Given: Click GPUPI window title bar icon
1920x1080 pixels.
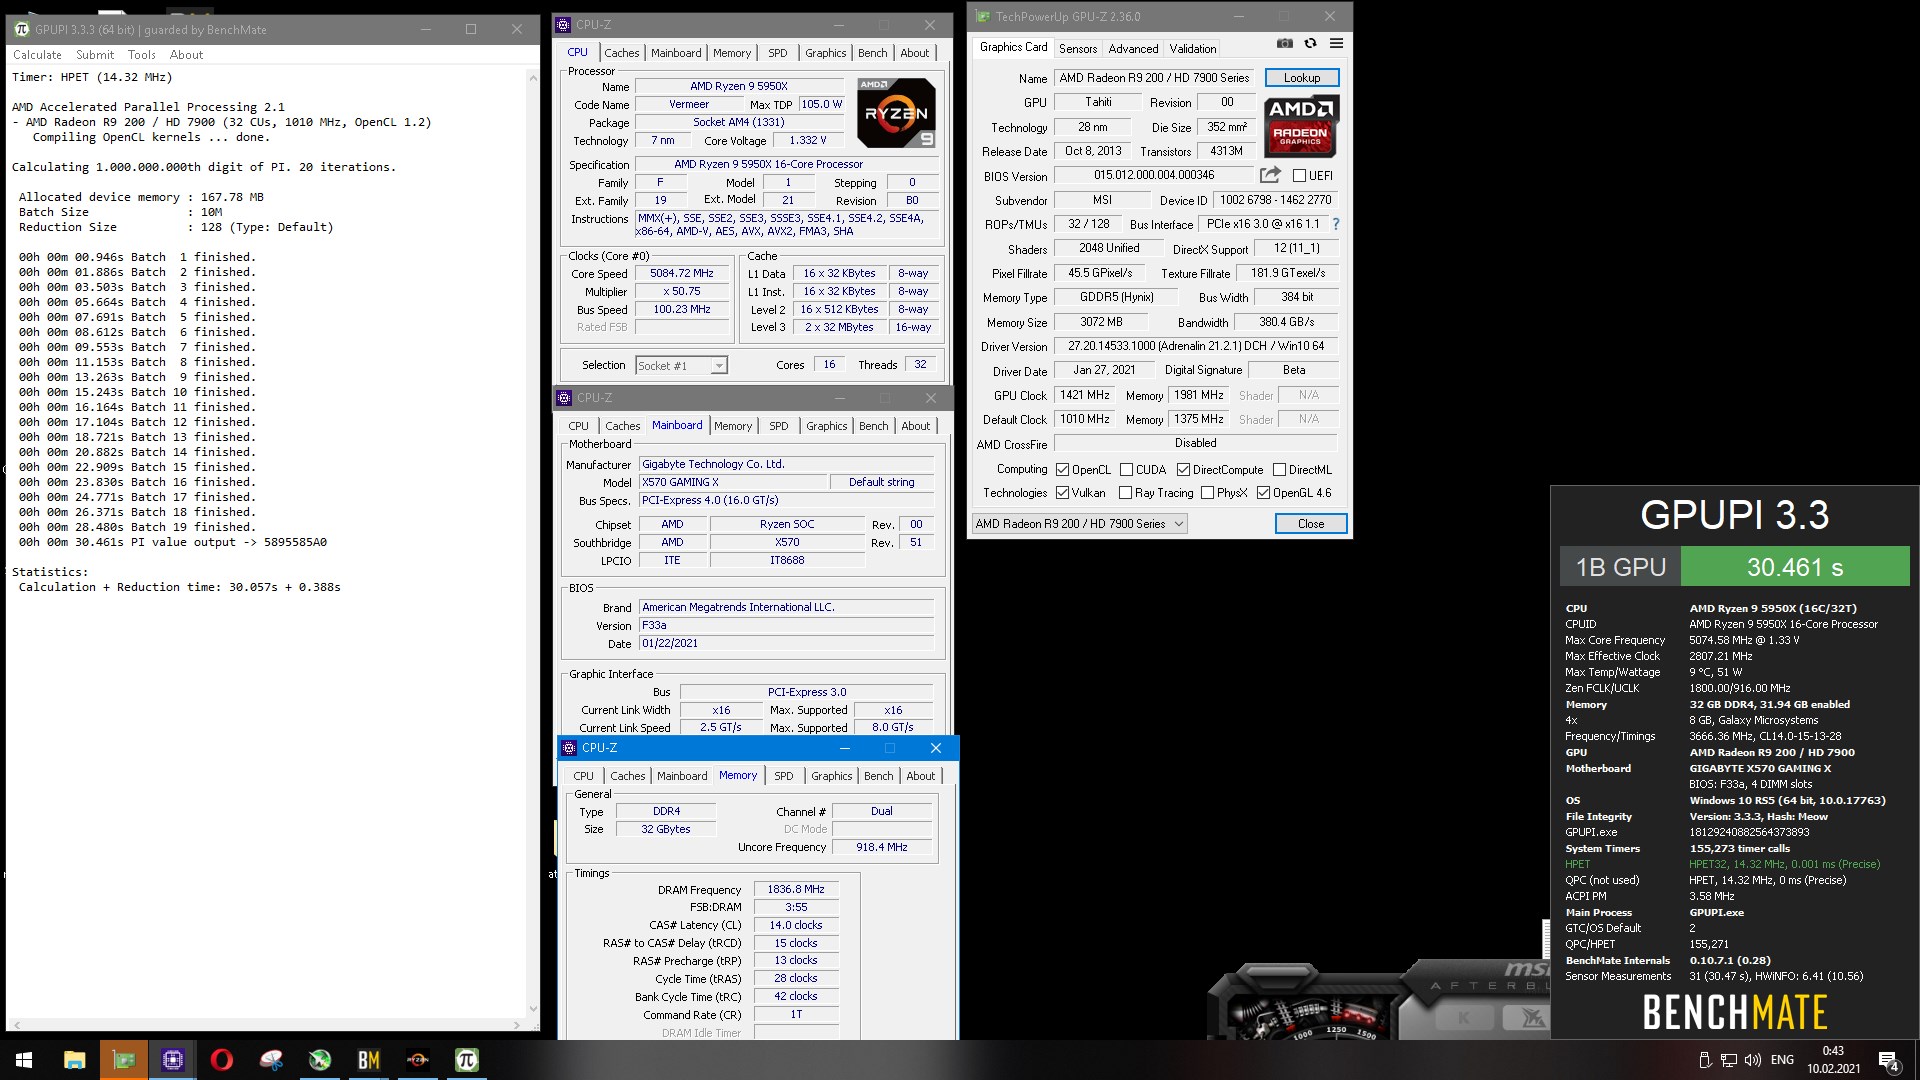Looking at the screenshot, I should coord(22,29).
